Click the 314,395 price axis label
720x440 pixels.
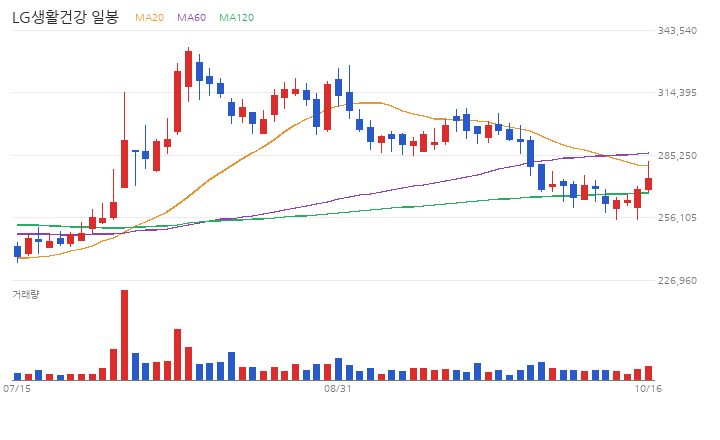(677, 93)
